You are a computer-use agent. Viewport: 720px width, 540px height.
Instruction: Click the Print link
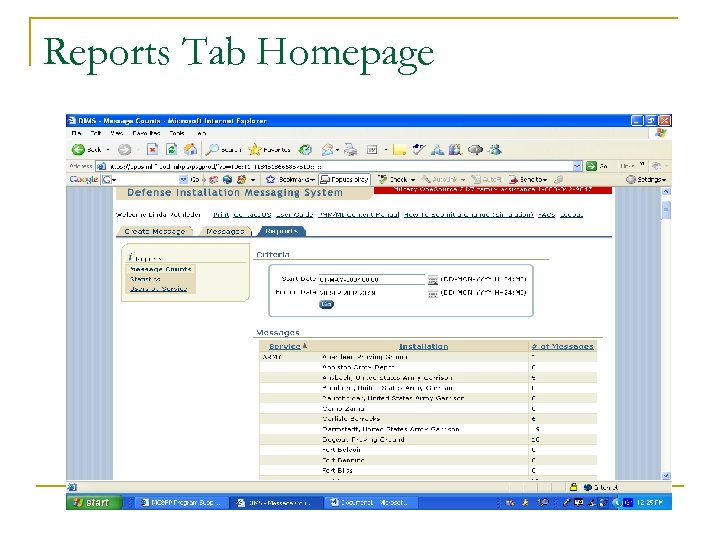pyautogui.click(x=221, y=214)
